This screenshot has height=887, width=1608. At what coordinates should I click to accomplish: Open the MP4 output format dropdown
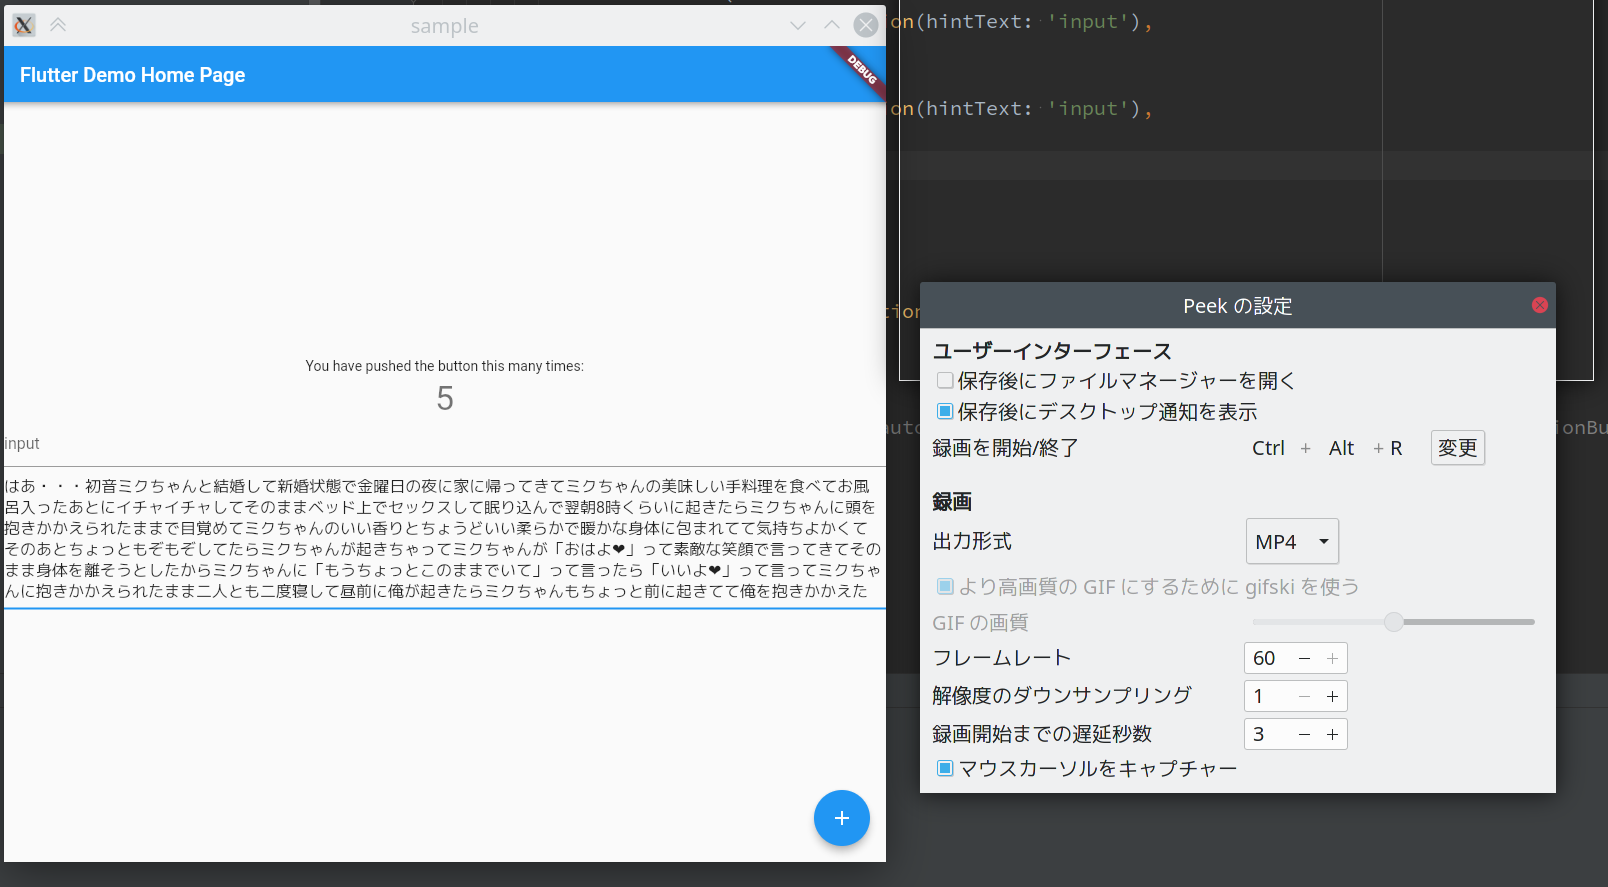click(1291, 541)
